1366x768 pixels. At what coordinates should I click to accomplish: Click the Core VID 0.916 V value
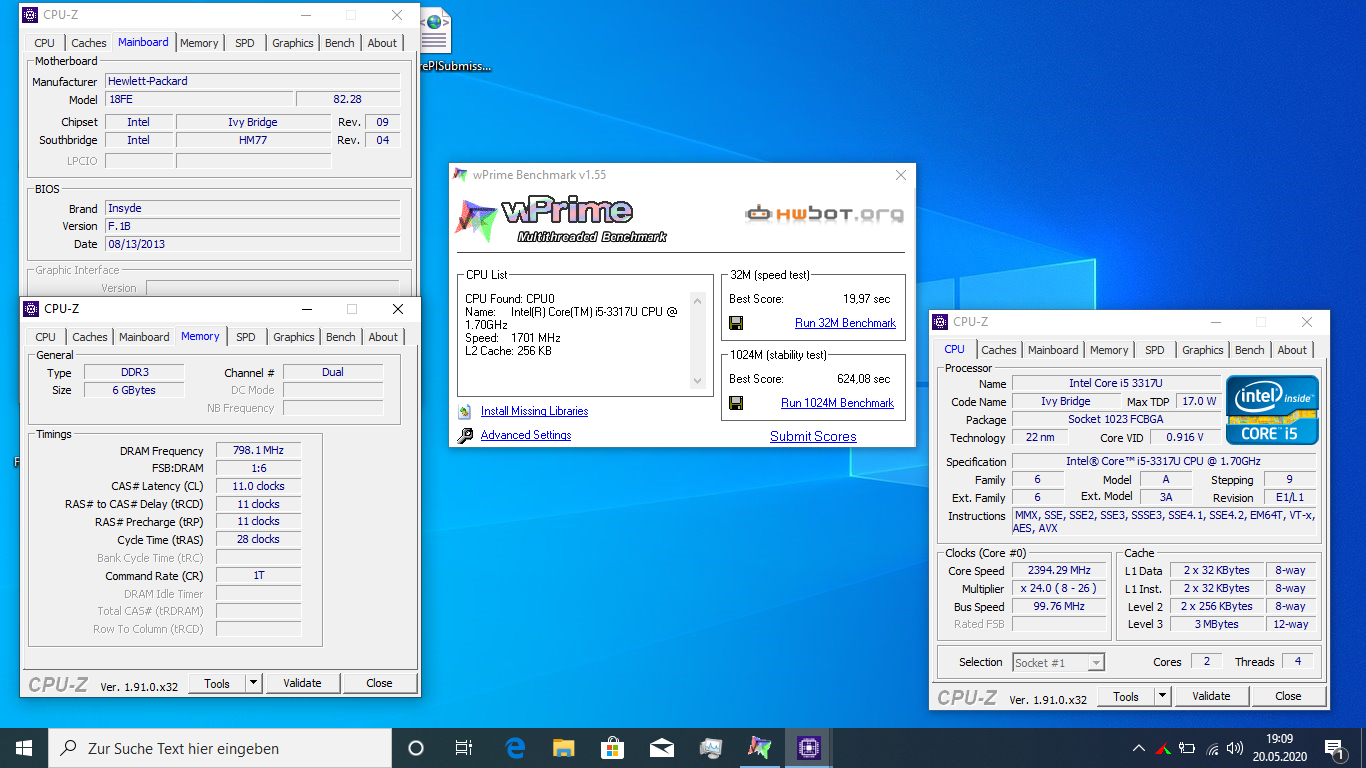tap(1184, 438)
